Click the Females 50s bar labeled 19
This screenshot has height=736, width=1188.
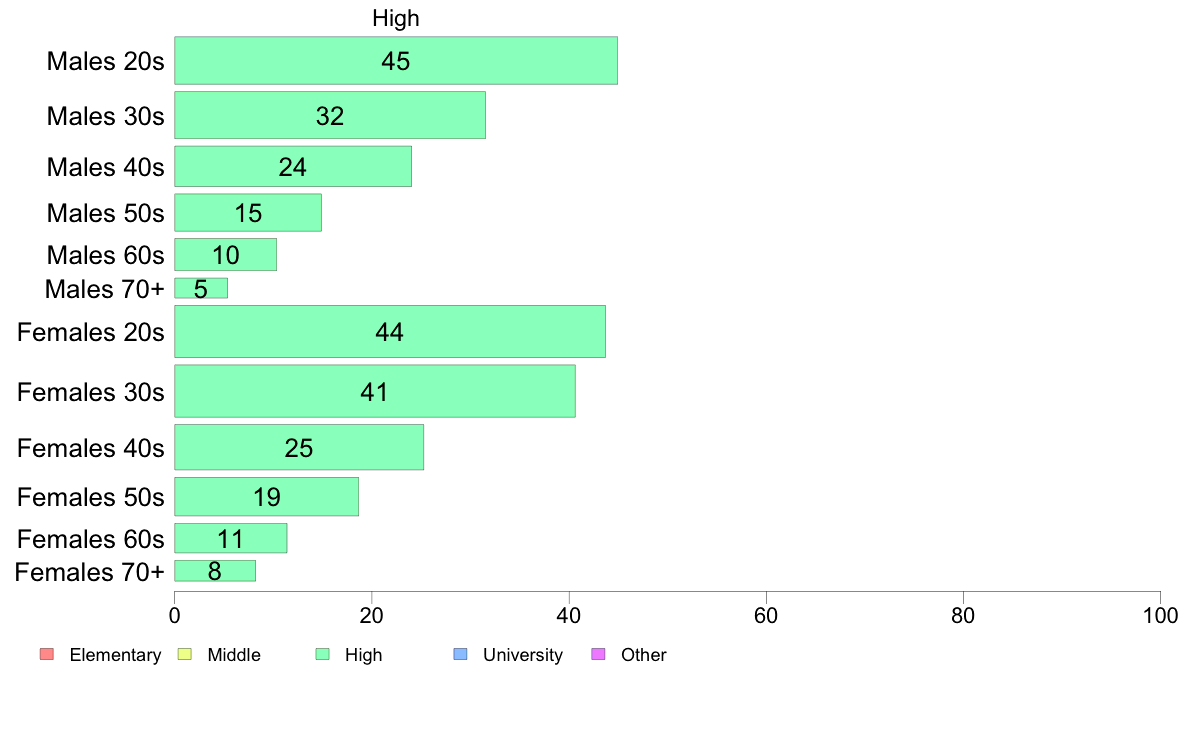pos(267,496)
